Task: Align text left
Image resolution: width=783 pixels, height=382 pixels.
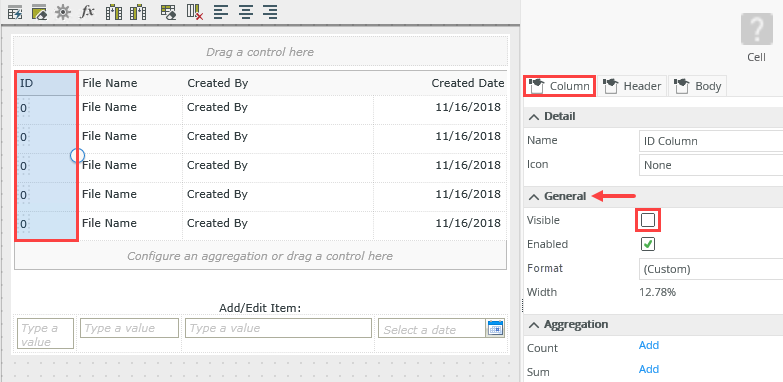Action: coord(221,11)
